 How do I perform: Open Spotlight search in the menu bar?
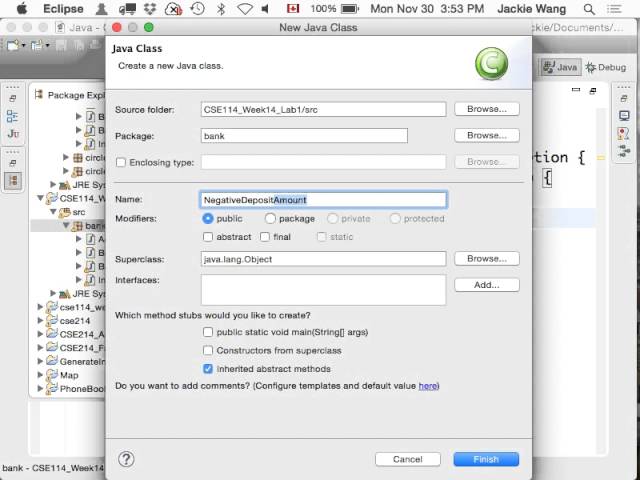pyautogui.click(x=589, y=9)
